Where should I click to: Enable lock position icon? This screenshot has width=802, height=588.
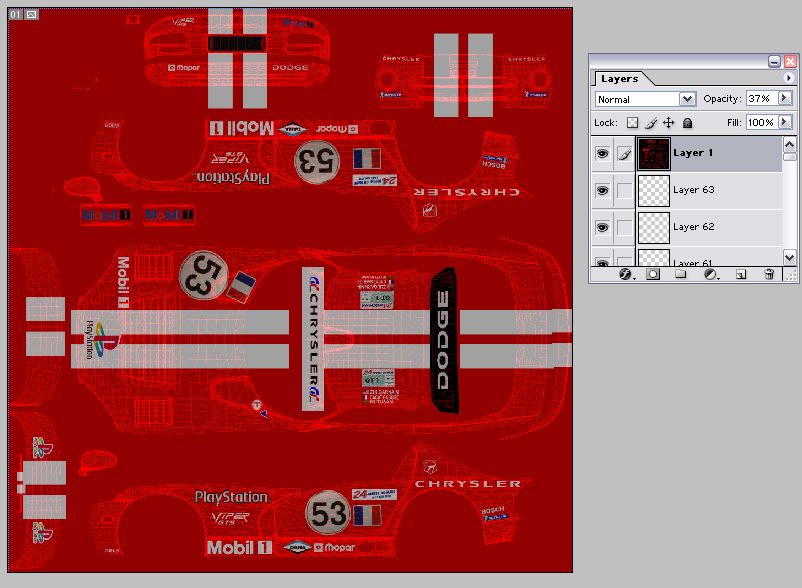(668, 122)
